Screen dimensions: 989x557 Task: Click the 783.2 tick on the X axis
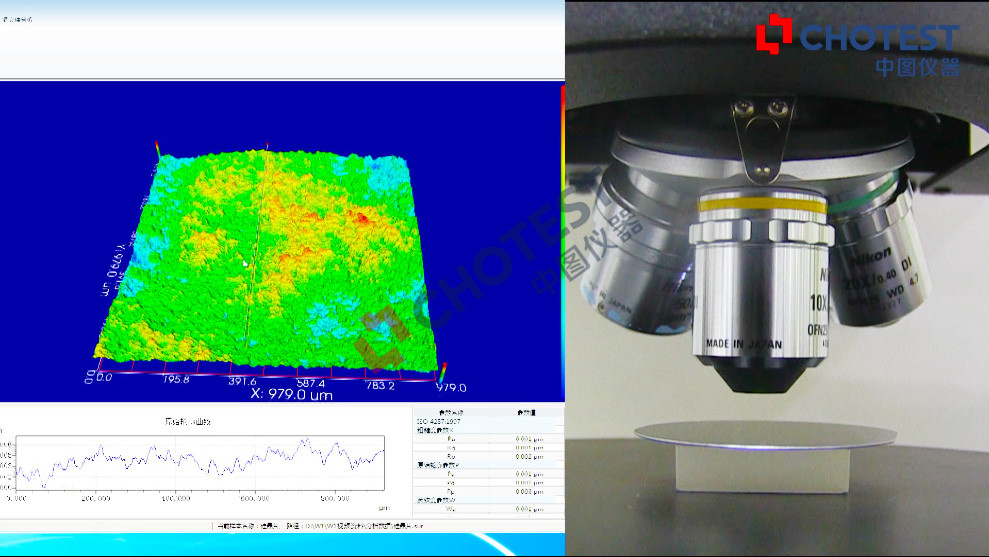pos(383,385)
